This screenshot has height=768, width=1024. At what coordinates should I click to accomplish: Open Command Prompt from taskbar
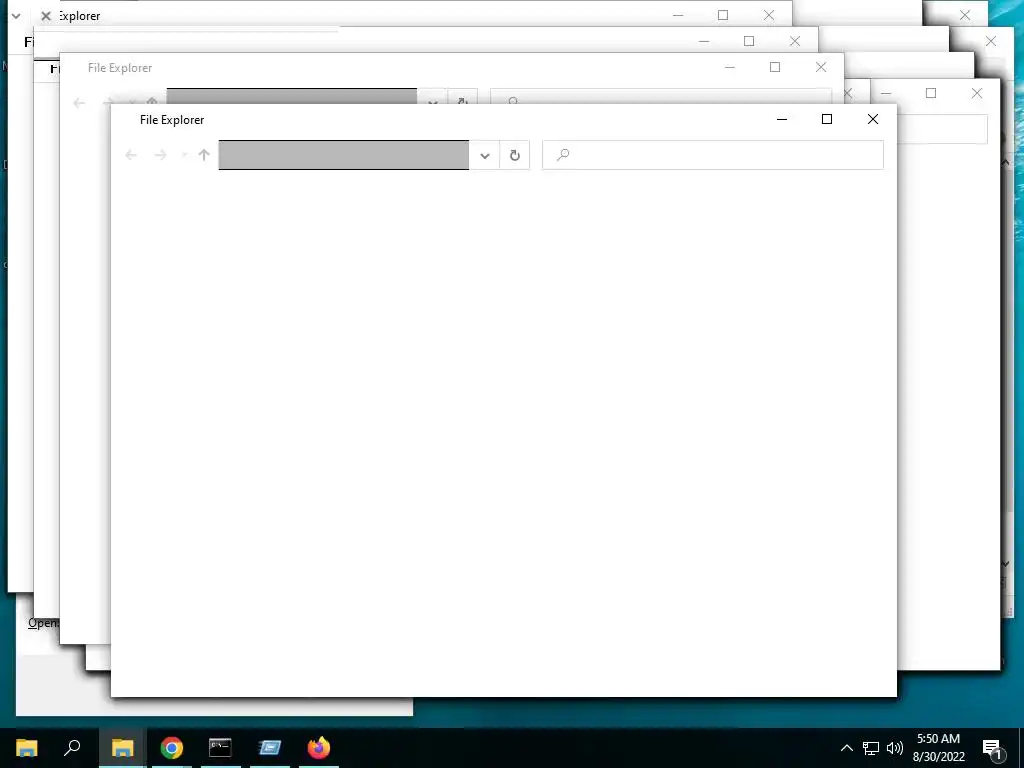tap(220, 748)
